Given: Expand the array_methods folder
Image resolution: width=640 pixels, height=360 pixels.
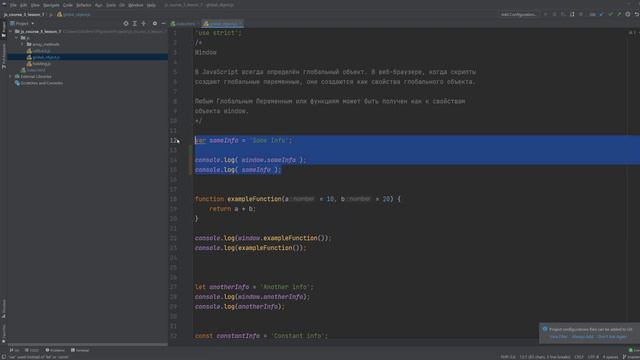Looking at the screenshot, I should coord(22,44).
